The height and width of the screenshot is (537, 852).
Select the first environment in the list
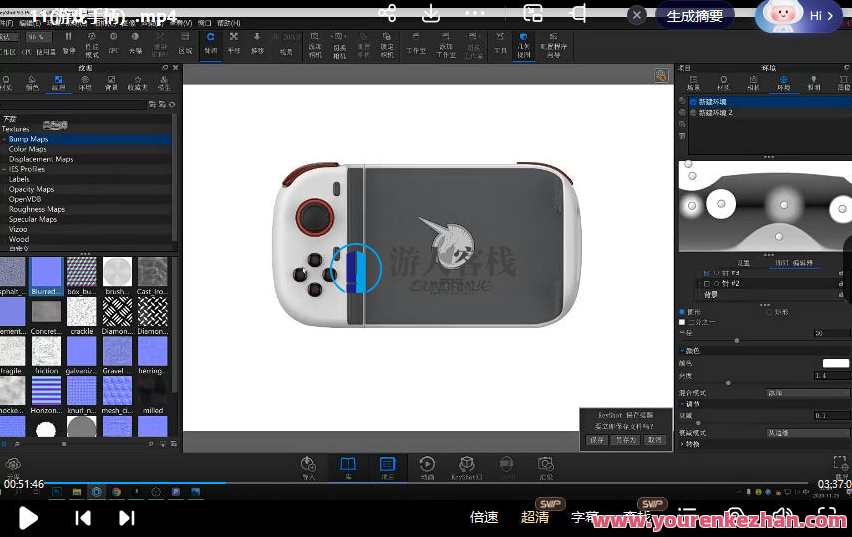pyautogui.click(x=713, y=102)
